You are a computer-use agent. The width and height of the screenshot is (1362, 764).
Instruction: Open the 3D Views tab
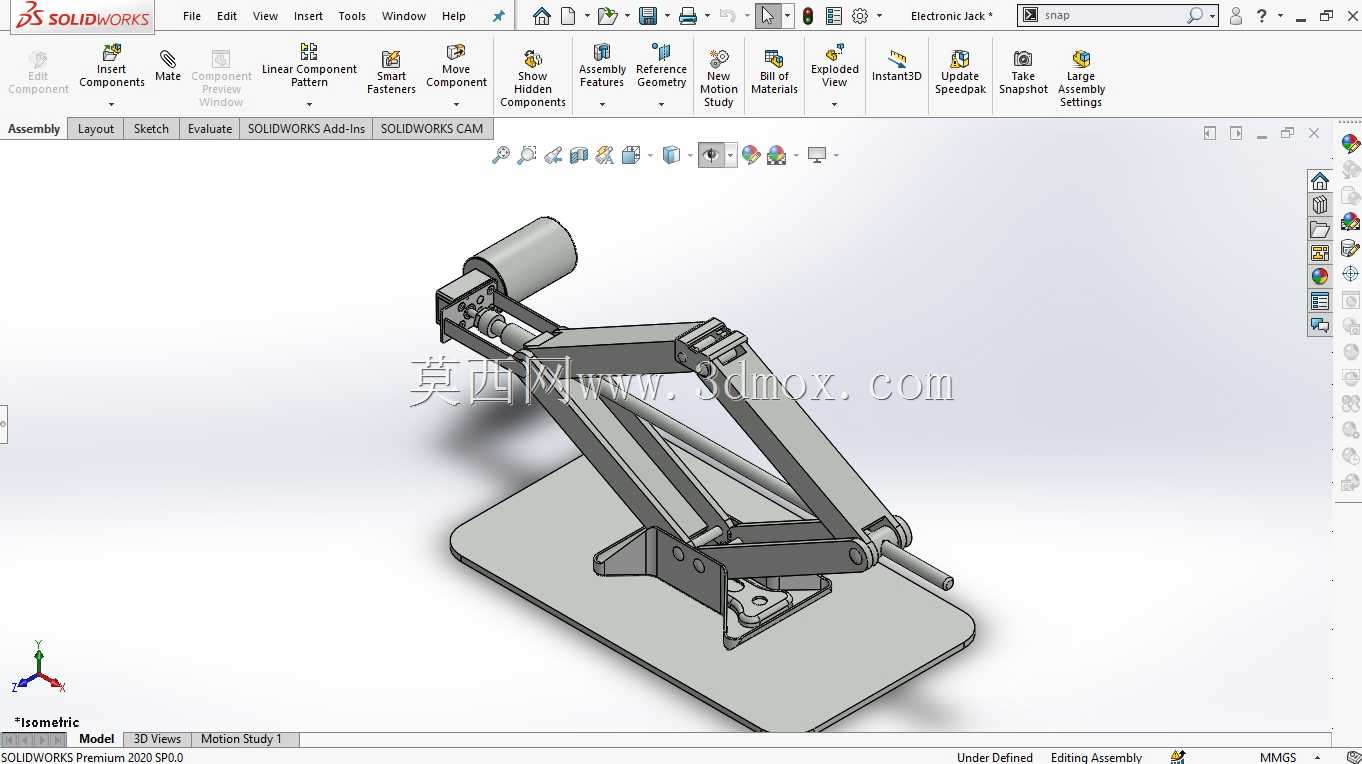(x=157, y=739)
